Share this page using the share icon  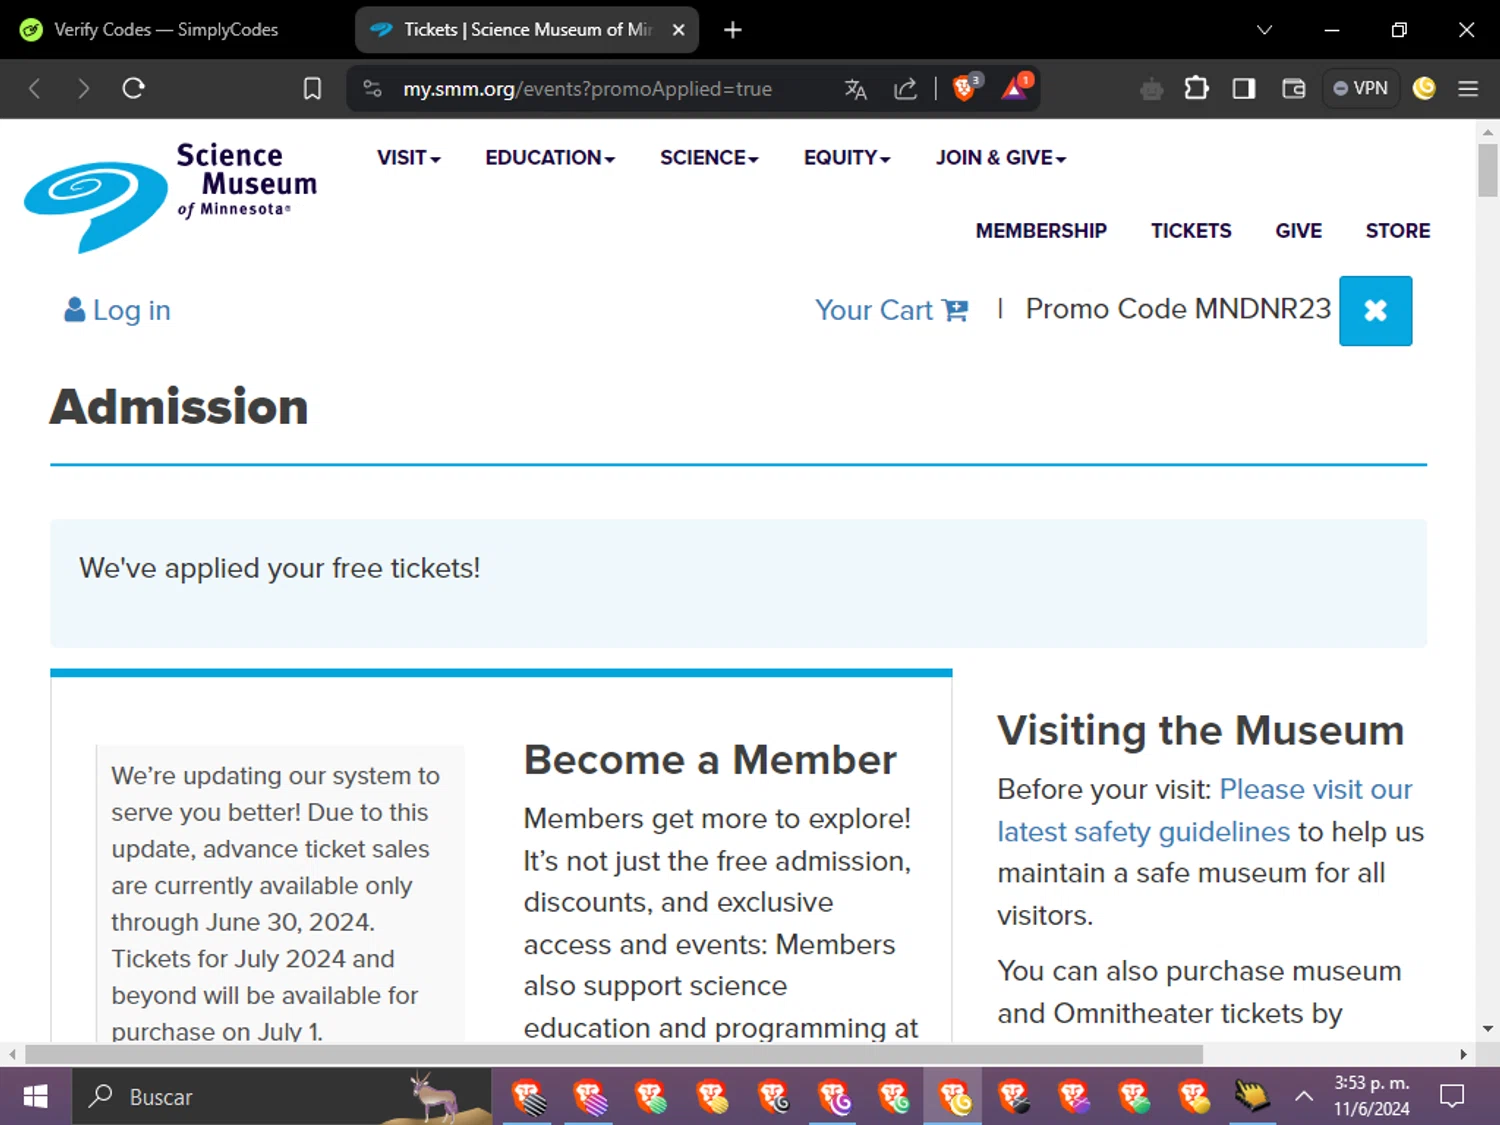point(905,89)
